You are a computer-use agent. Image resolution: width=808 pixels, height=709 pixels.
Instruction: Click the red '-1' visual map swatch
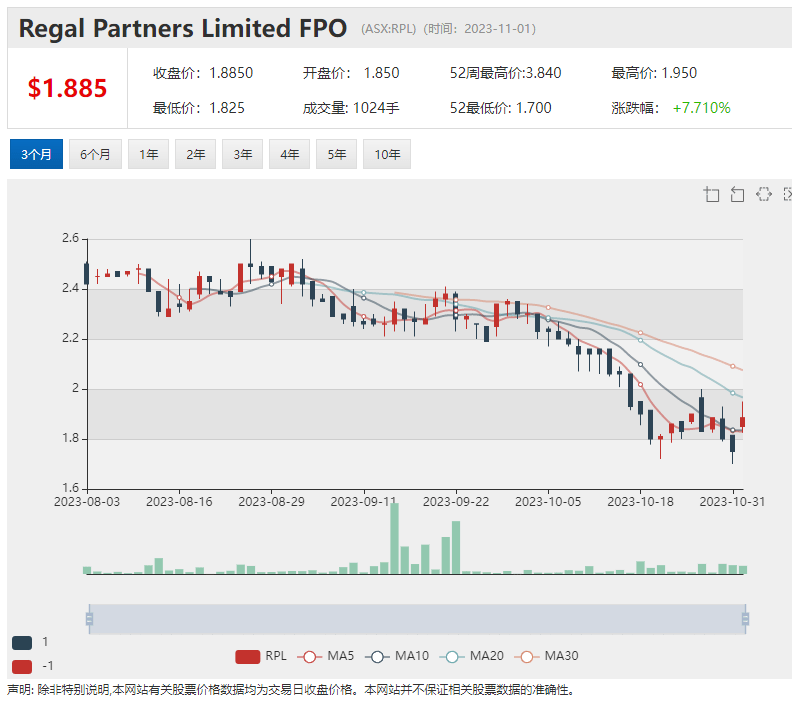(x=21, y=666)
